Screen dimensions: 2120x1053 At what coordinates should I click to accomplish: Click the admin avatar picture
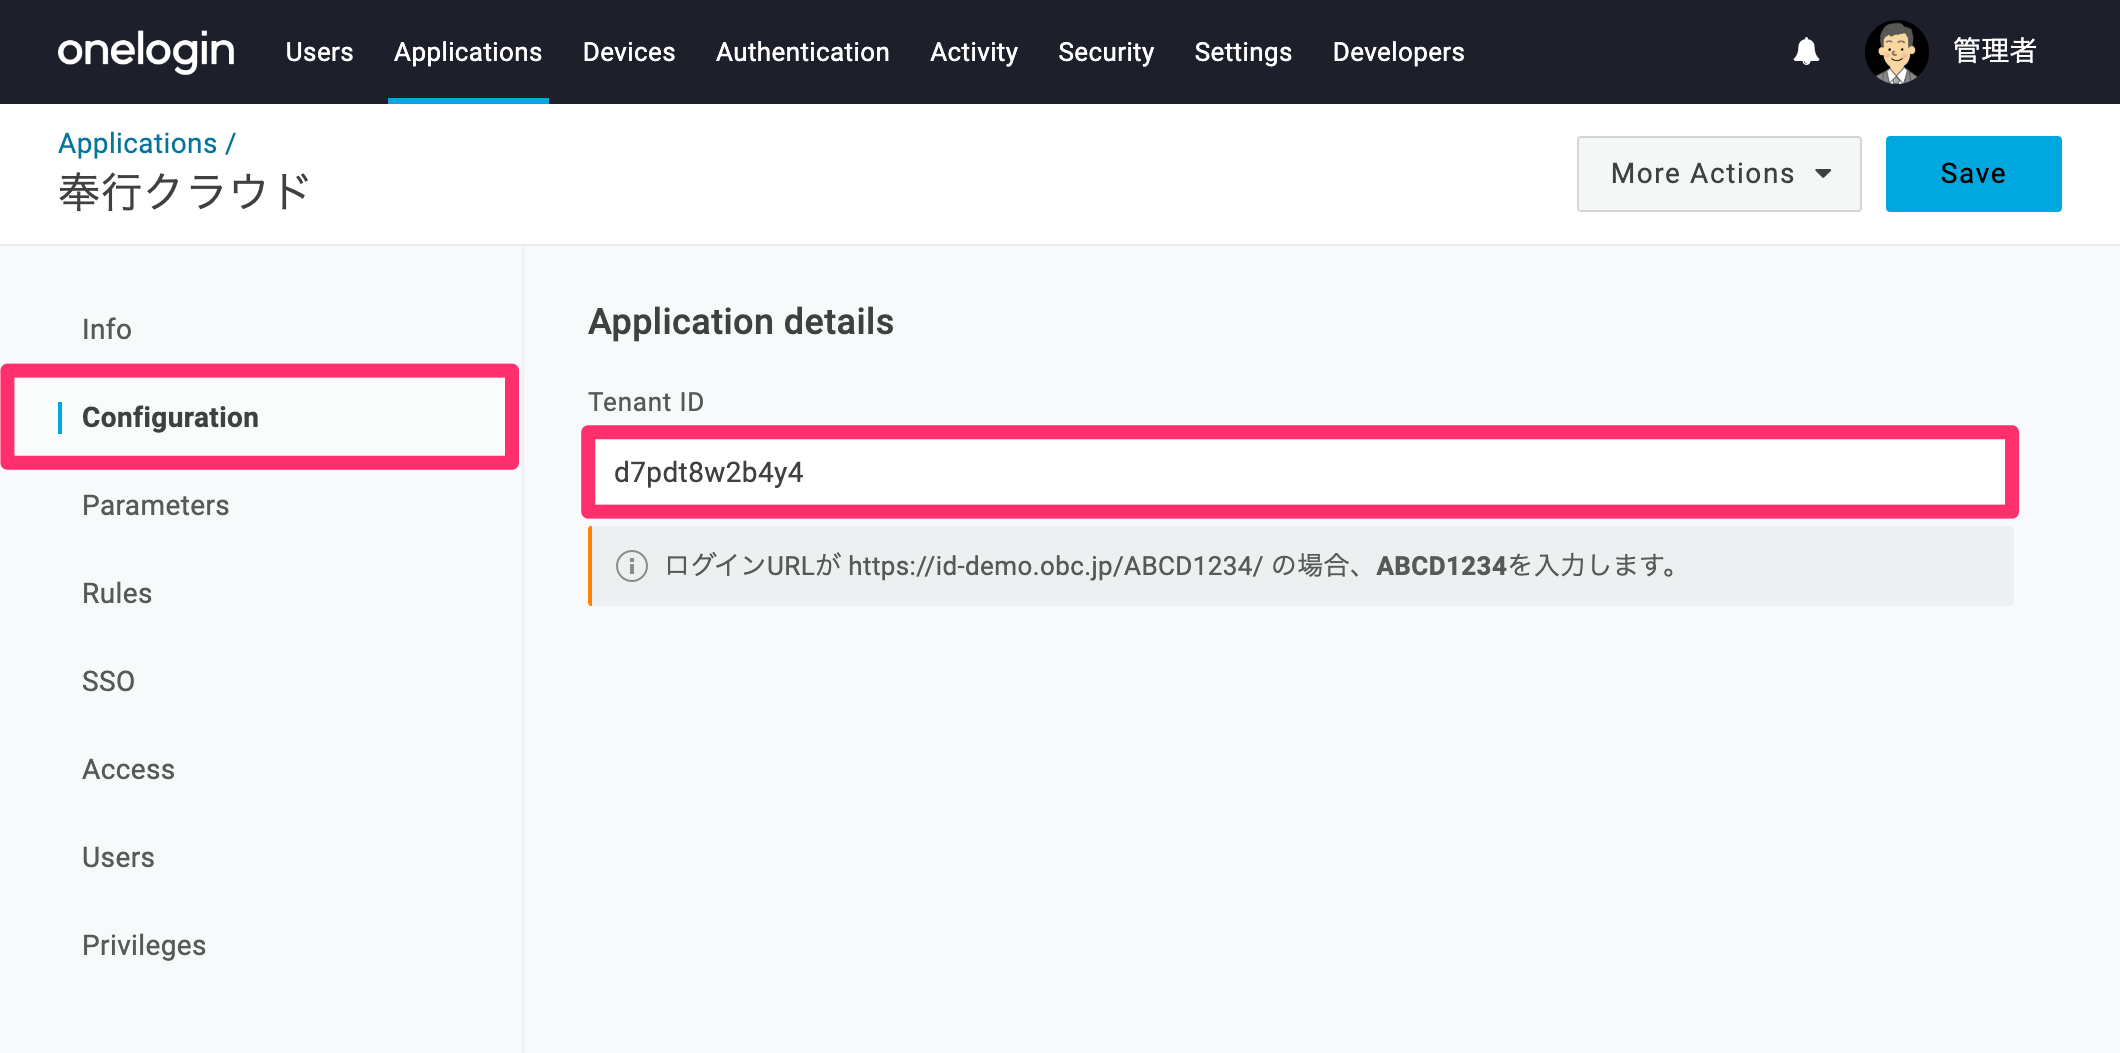point(1896,52)
